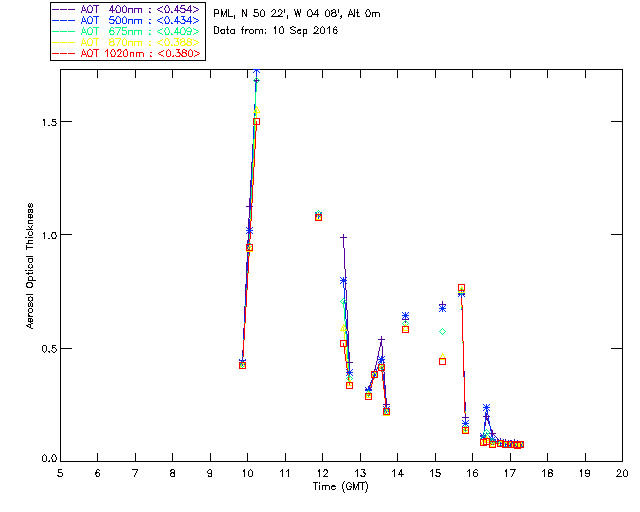Screen dimensions: 640x512
Task: Click the 'Data from: 10 Sep 2016' text
Action: [x=276, y=31]
